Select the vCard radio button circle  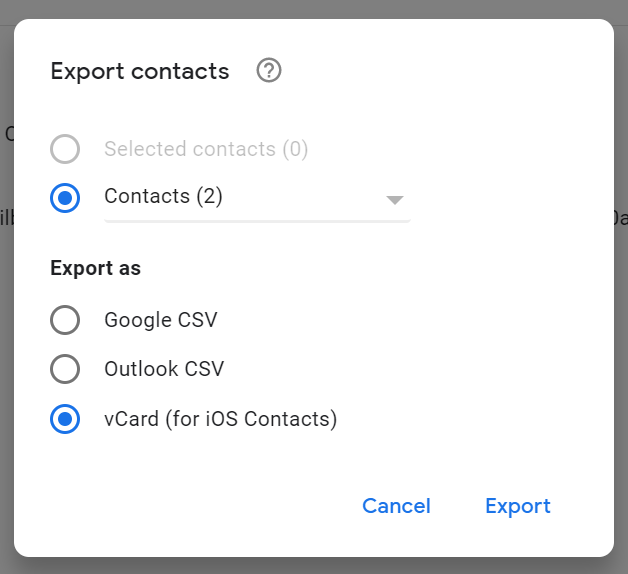pos(65,419)
